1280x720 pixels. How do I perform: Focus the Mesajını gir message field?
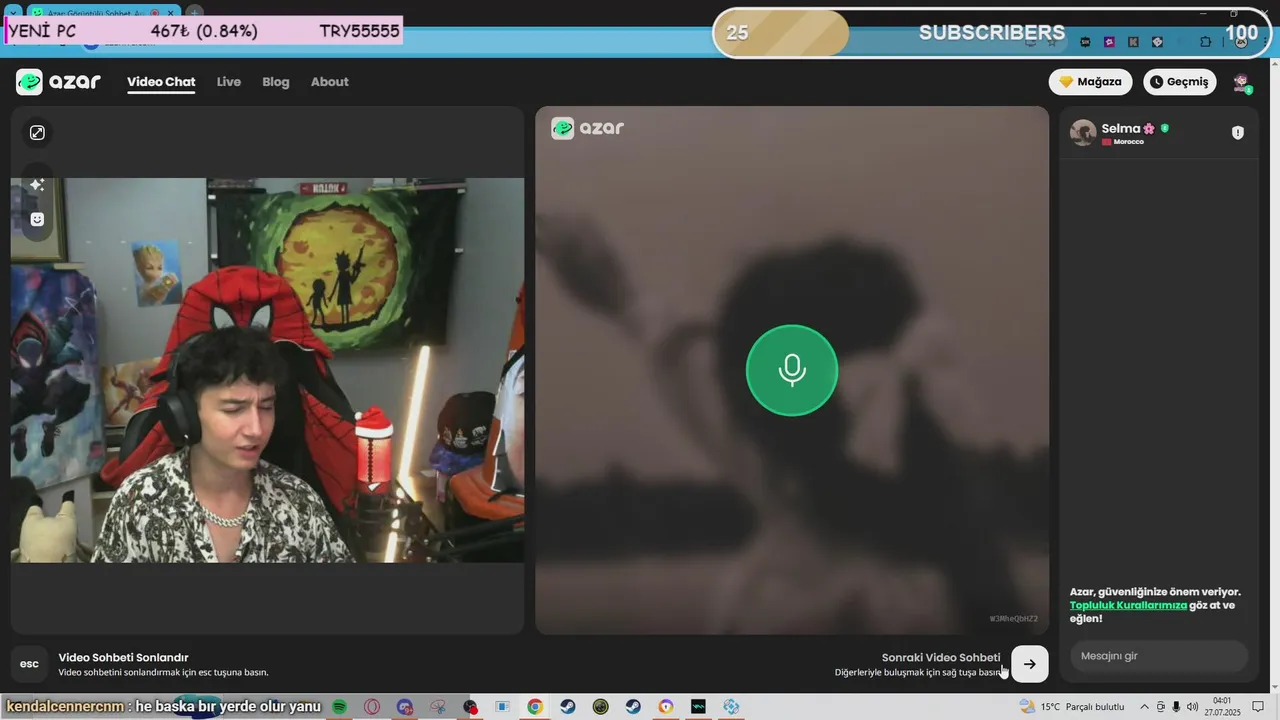(x=1159, y=656)
